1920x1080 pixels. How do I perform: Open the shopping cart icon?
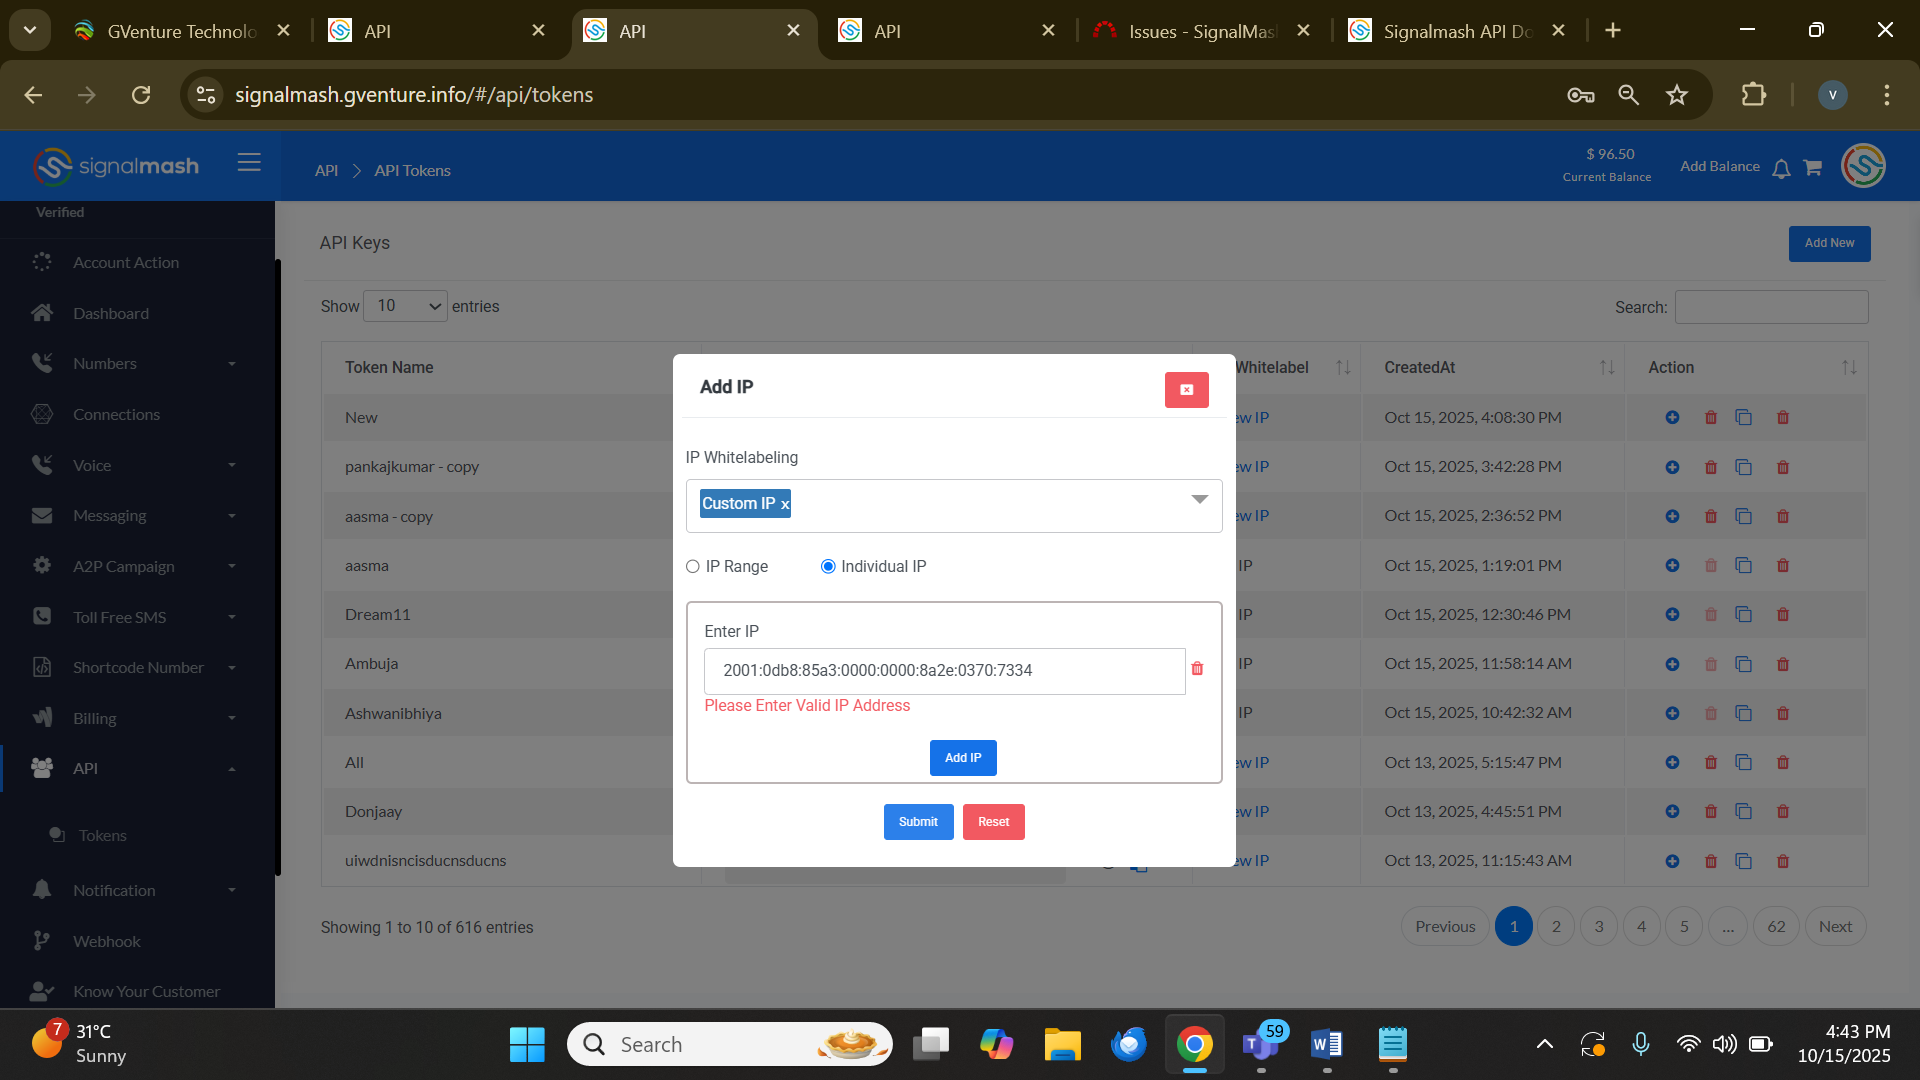pos(1812,168)
